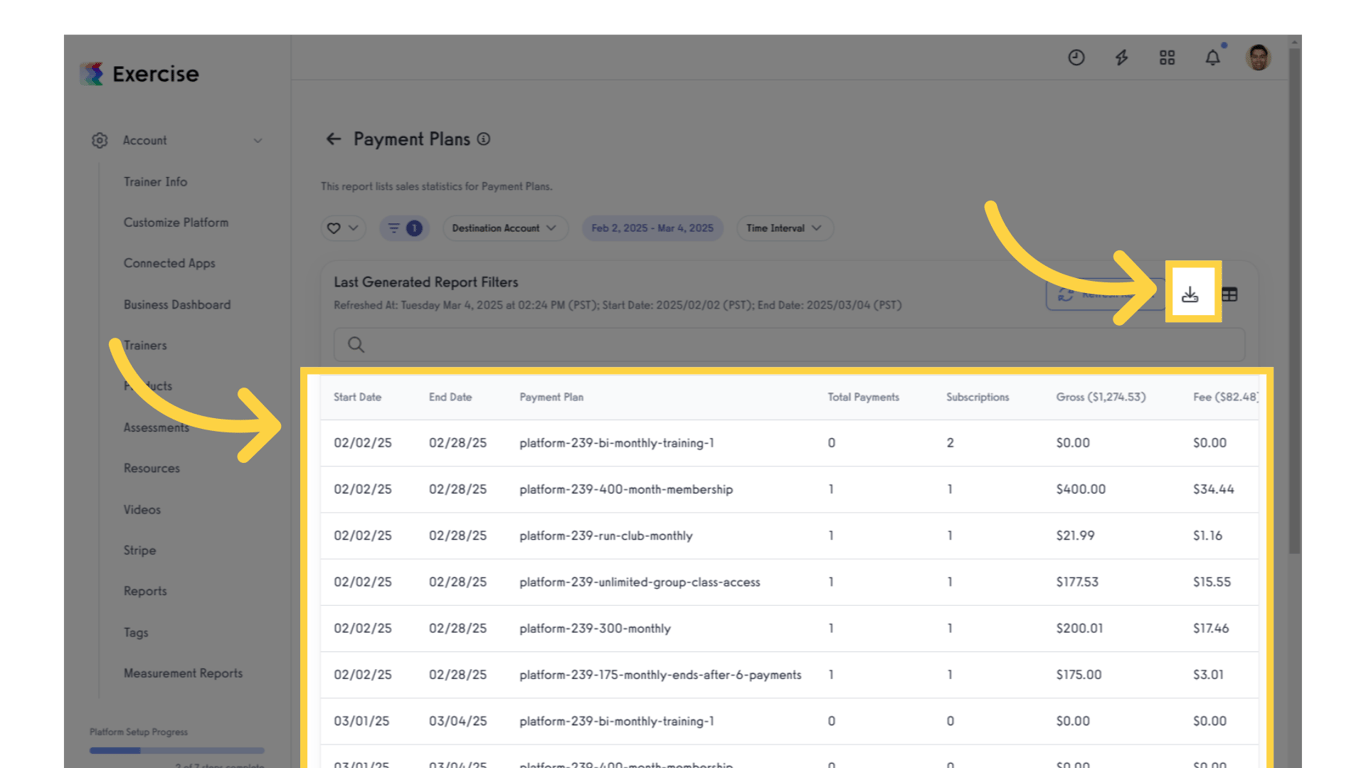Screen dimensions: 1366x768
Task: Click the Refreshed At timestamp line
Action: click(618, 305)
